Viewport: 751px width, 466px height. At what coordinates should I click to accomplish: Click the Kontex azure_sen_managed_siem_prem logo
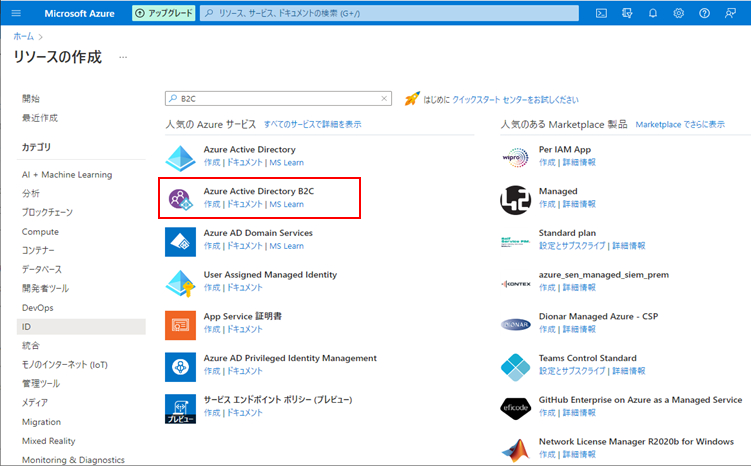coord(515,284)
